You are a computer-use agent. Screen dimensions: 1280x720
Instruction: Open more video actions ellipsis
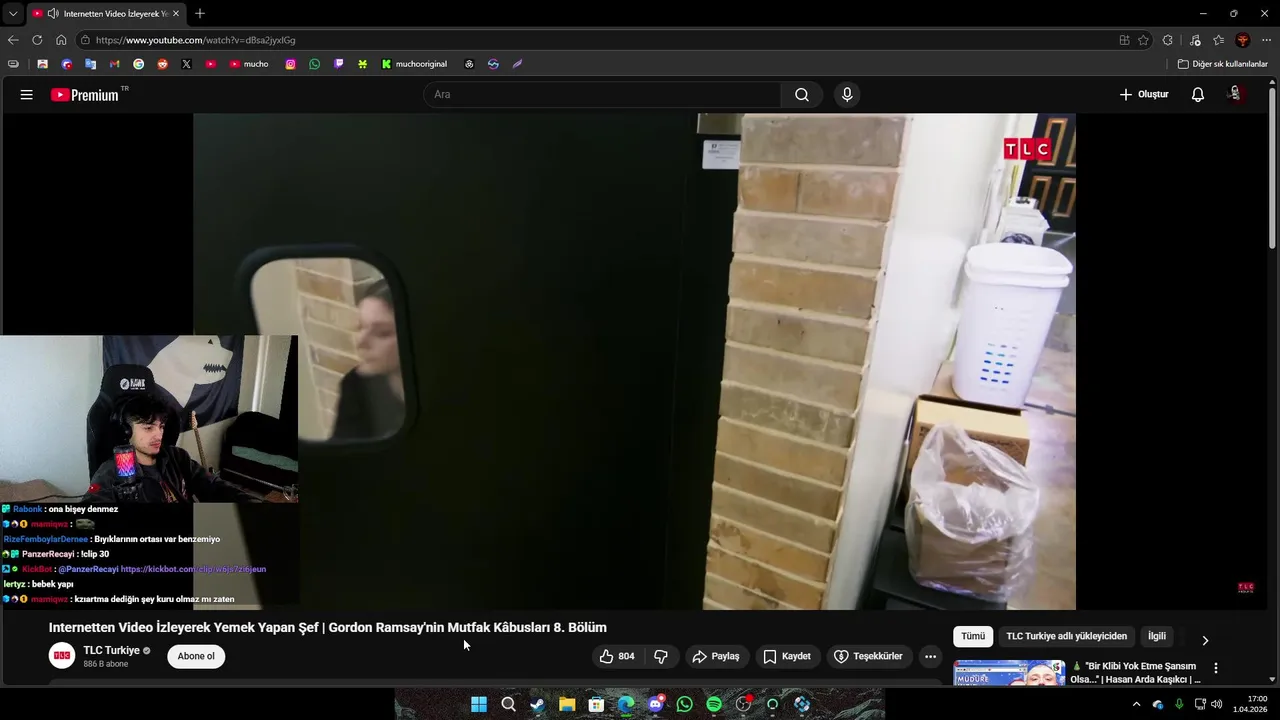point(930,657)
